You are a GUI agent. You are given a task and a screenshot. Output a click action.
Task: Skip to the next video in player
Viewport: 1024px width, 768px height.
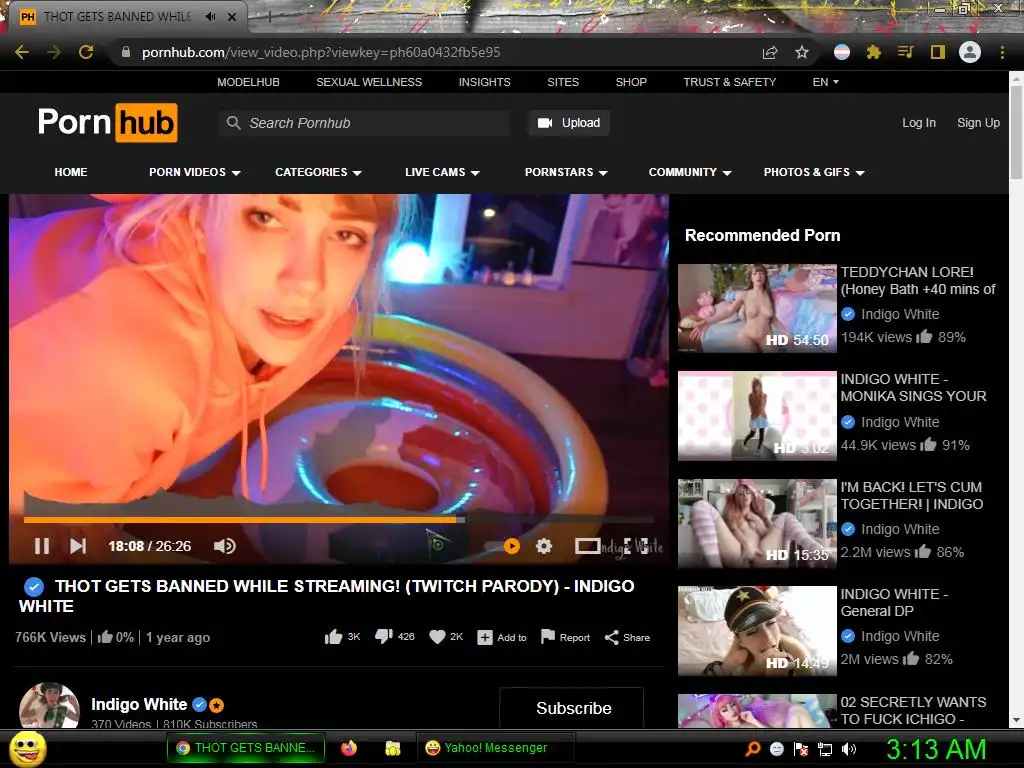78,546
